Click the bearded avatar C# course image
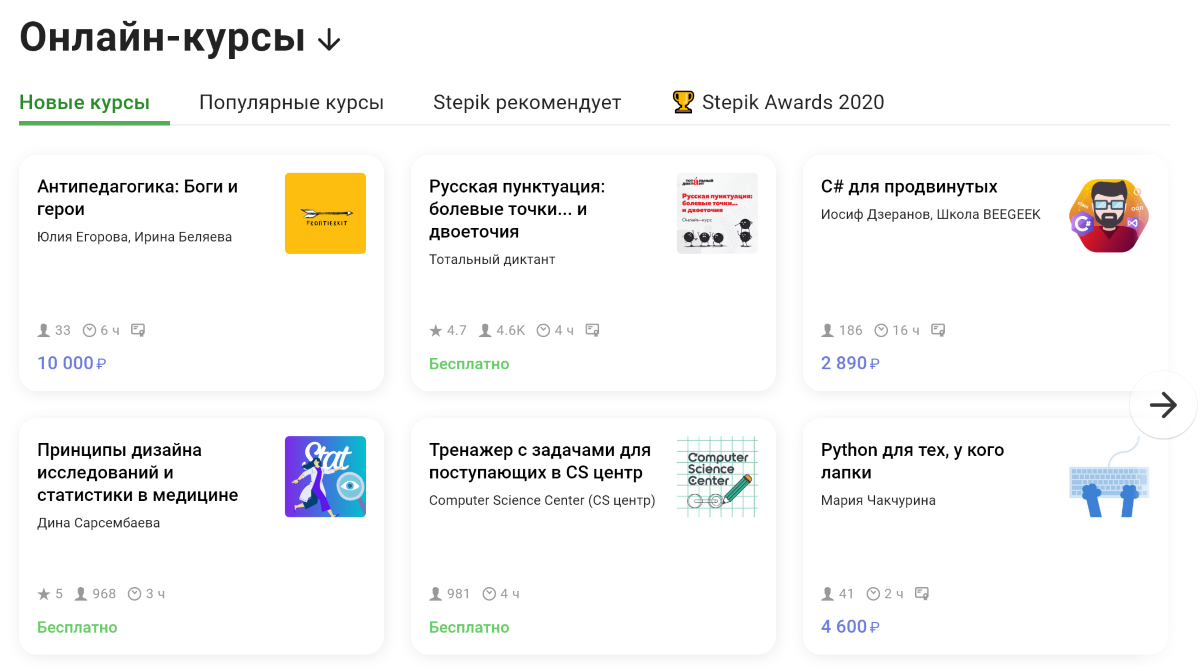The image size is (1200, 671). (1109, 214)
